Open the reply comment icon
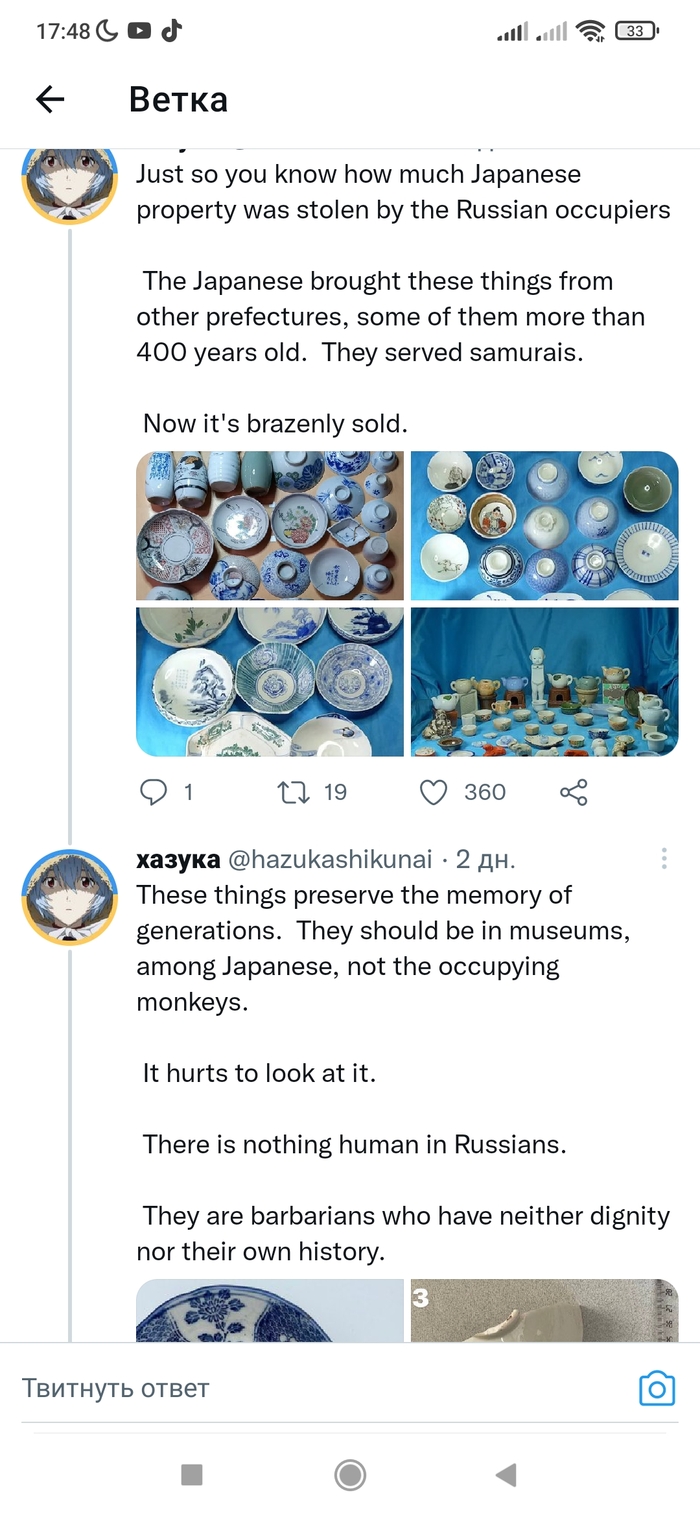 [153, 792]
